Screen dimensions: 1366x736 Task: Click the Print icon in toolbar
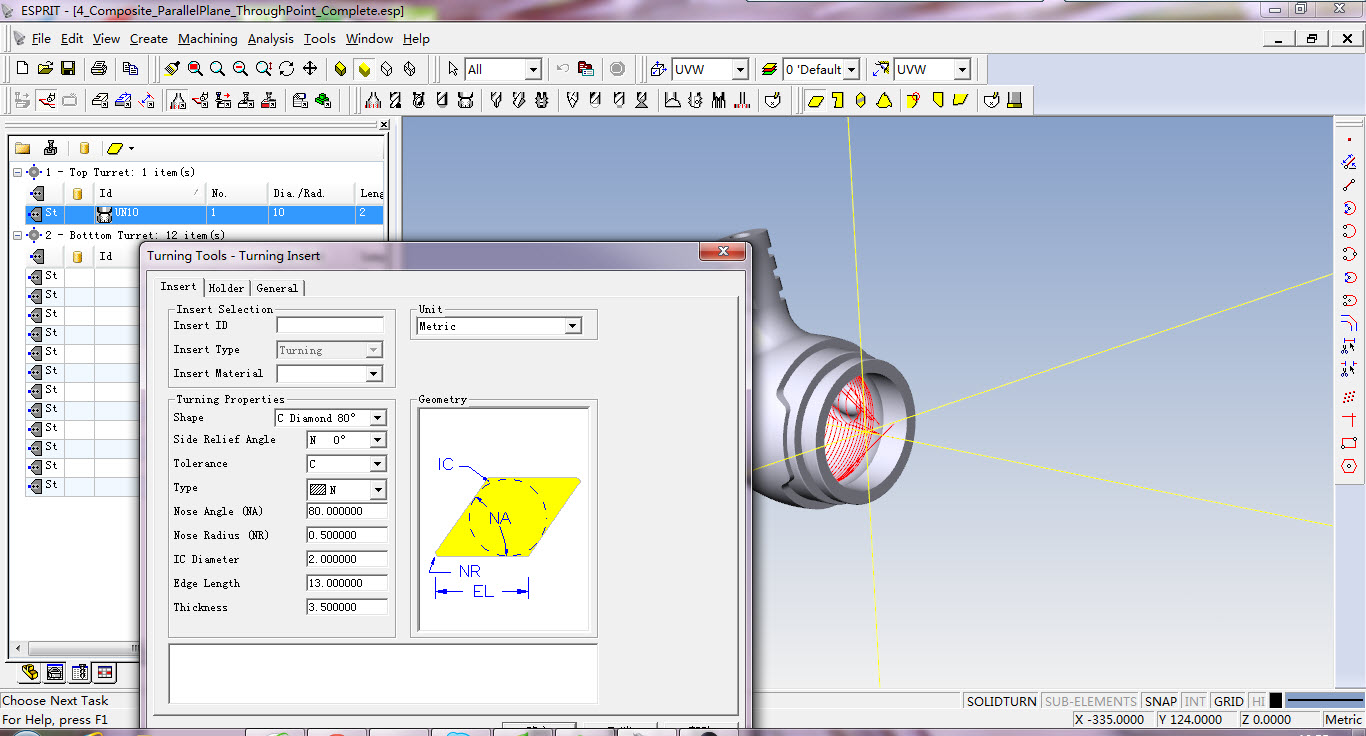[98, 69]
